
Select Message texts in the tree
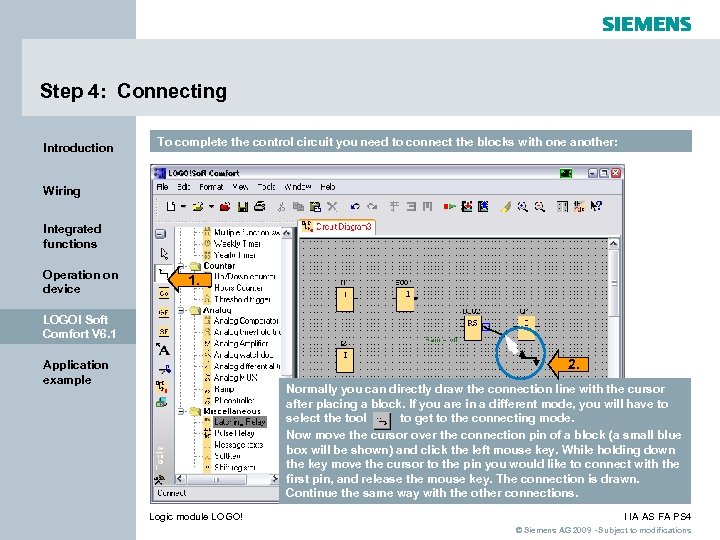pyautogui.click(x=238, y=445)
